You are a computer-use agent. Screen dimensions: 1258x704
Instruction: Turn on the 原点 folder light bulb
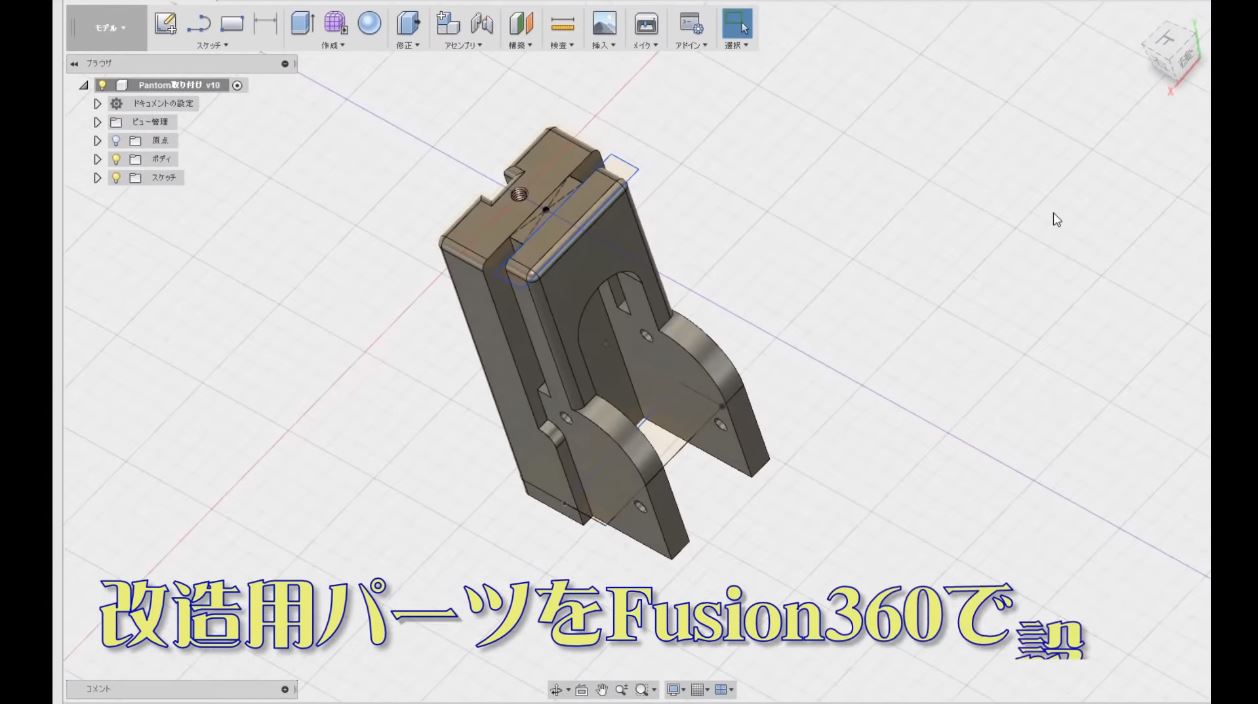point(116,140)
